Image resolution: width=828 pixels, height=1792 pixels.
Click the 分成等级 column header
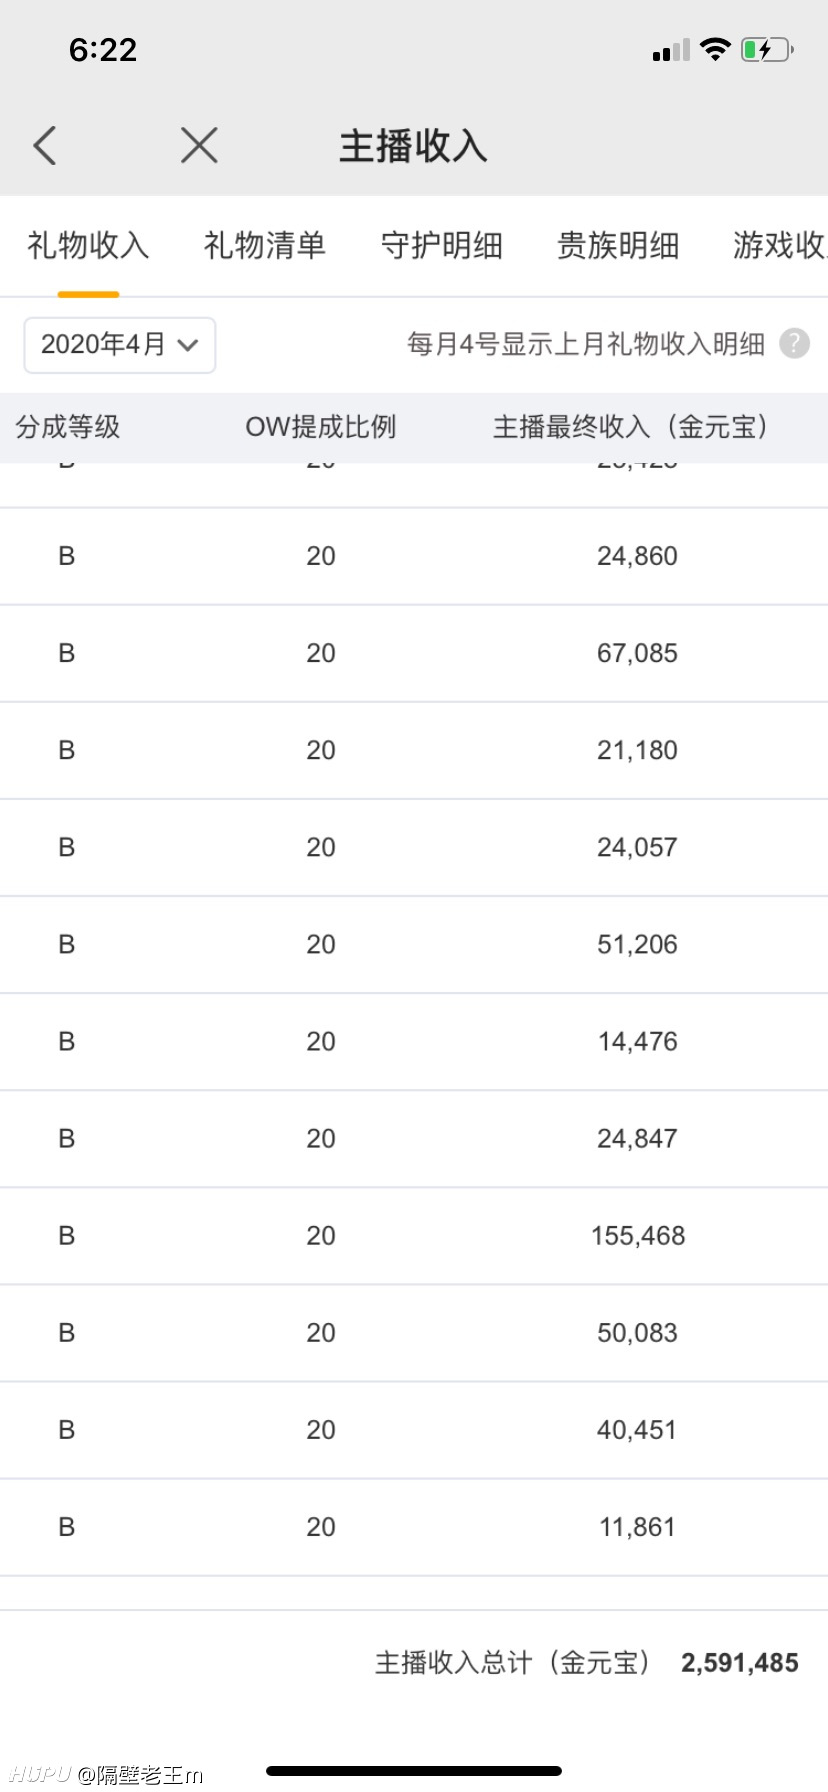pyautogui.click(x=68, y=427)
